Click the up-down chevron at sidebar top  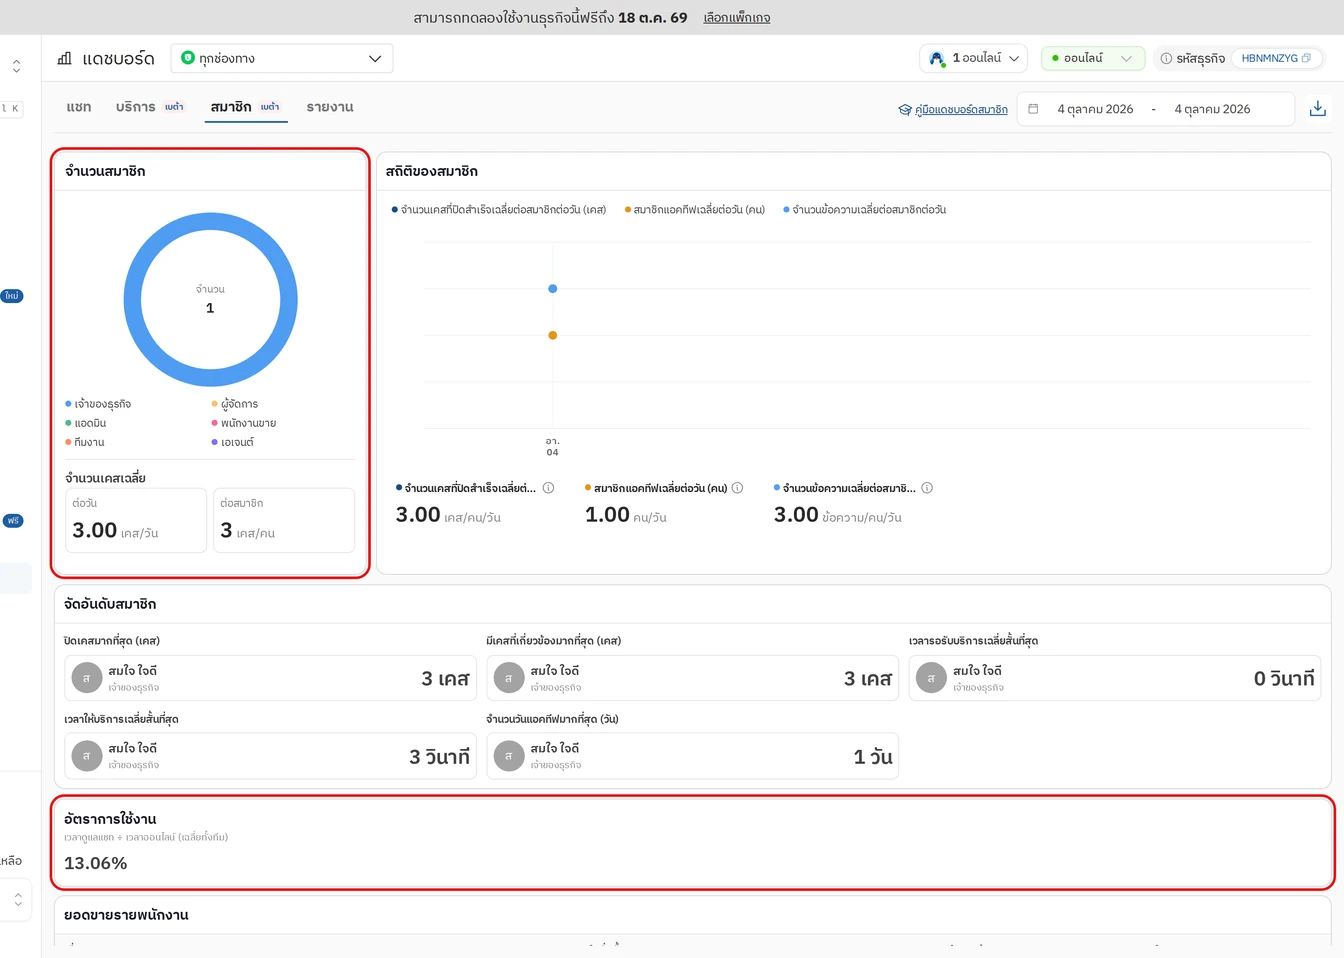(16, 66)
